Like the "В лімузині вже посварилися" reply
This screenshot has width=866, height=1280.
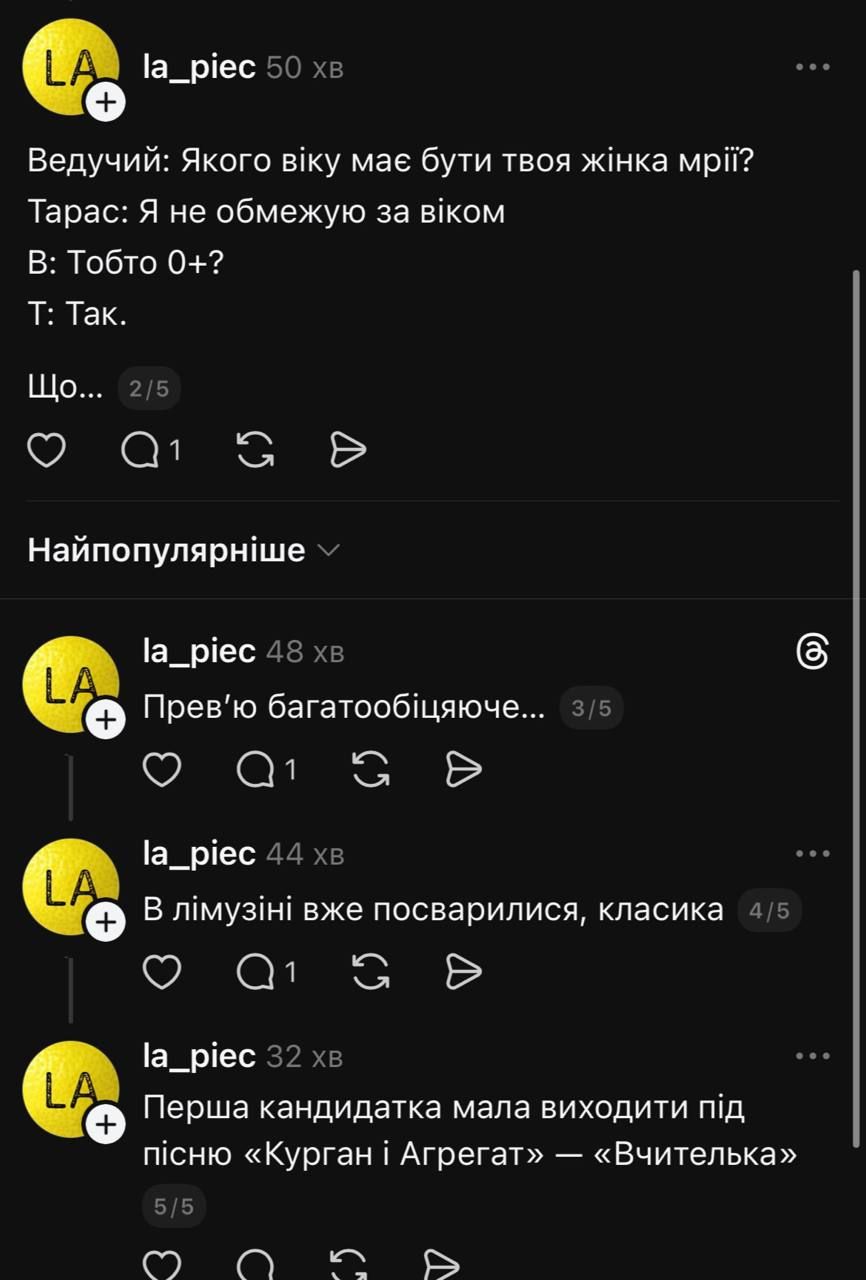162,972
